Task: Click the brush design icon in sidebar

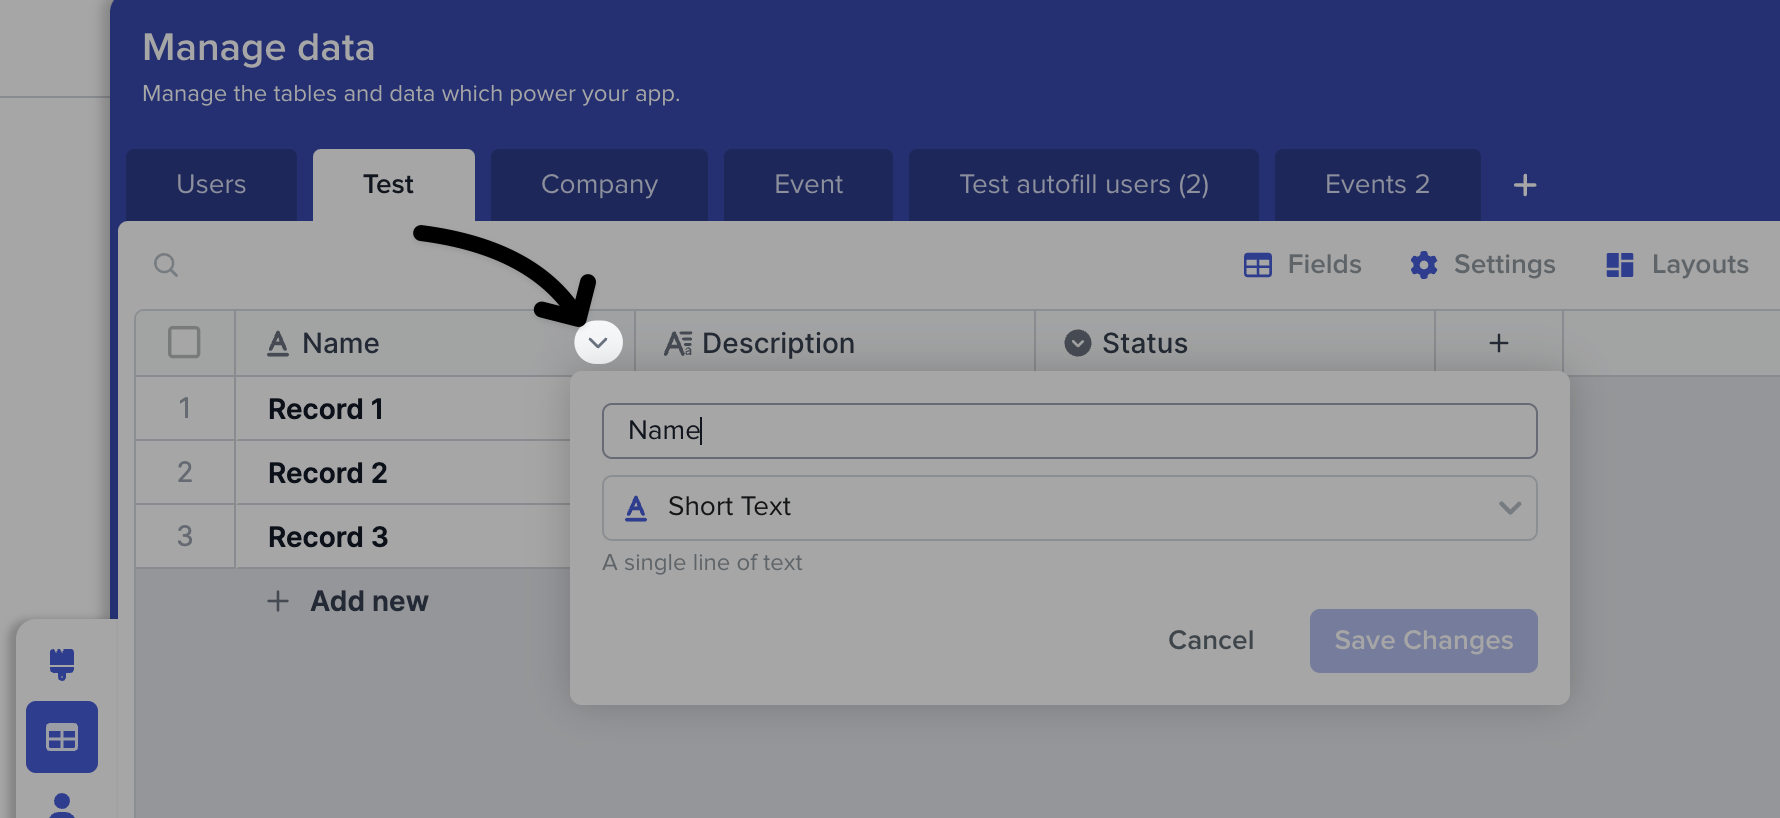Action: [62, 663]
